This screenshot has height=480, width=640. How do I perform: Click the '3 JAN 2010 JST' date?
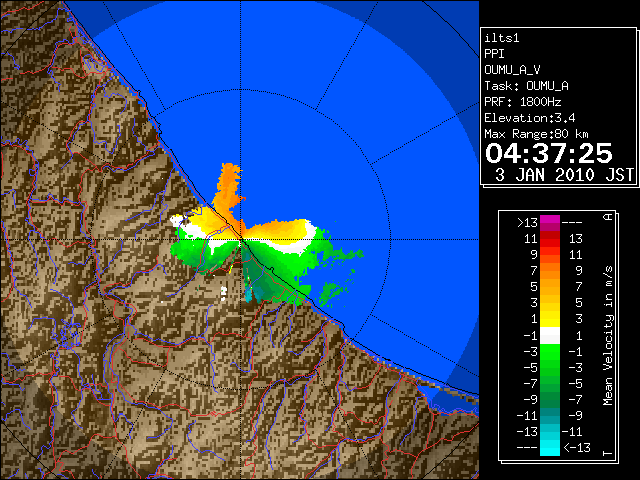tap(565, 175)
